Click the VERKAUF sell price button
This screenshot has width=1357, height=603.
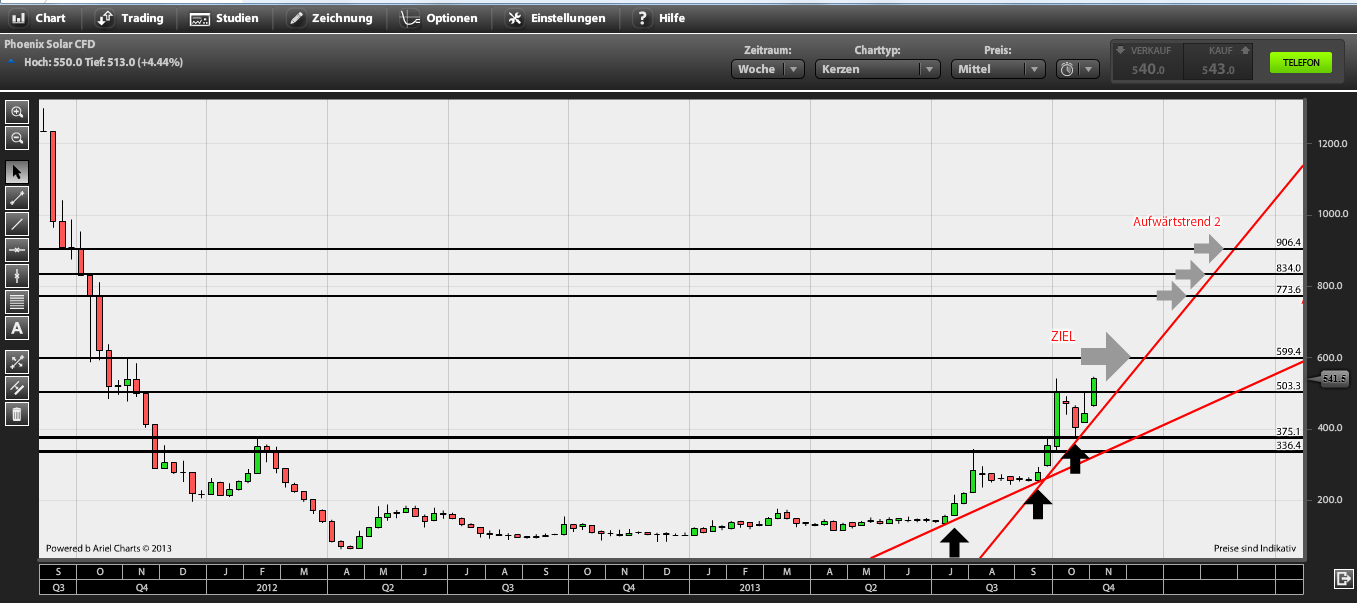tap(1148, 62)
